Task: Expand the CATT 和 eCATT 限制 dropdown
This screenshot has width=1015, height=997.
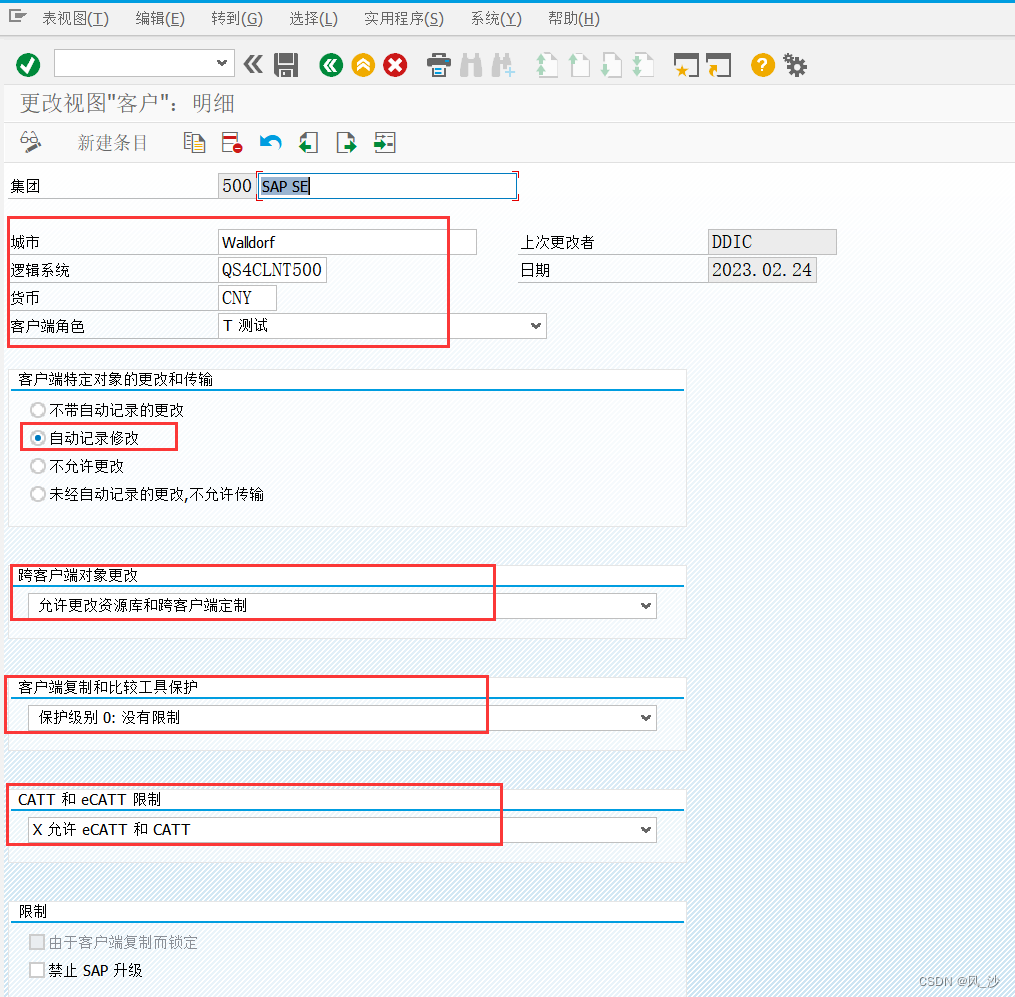Action: point(646,830)
